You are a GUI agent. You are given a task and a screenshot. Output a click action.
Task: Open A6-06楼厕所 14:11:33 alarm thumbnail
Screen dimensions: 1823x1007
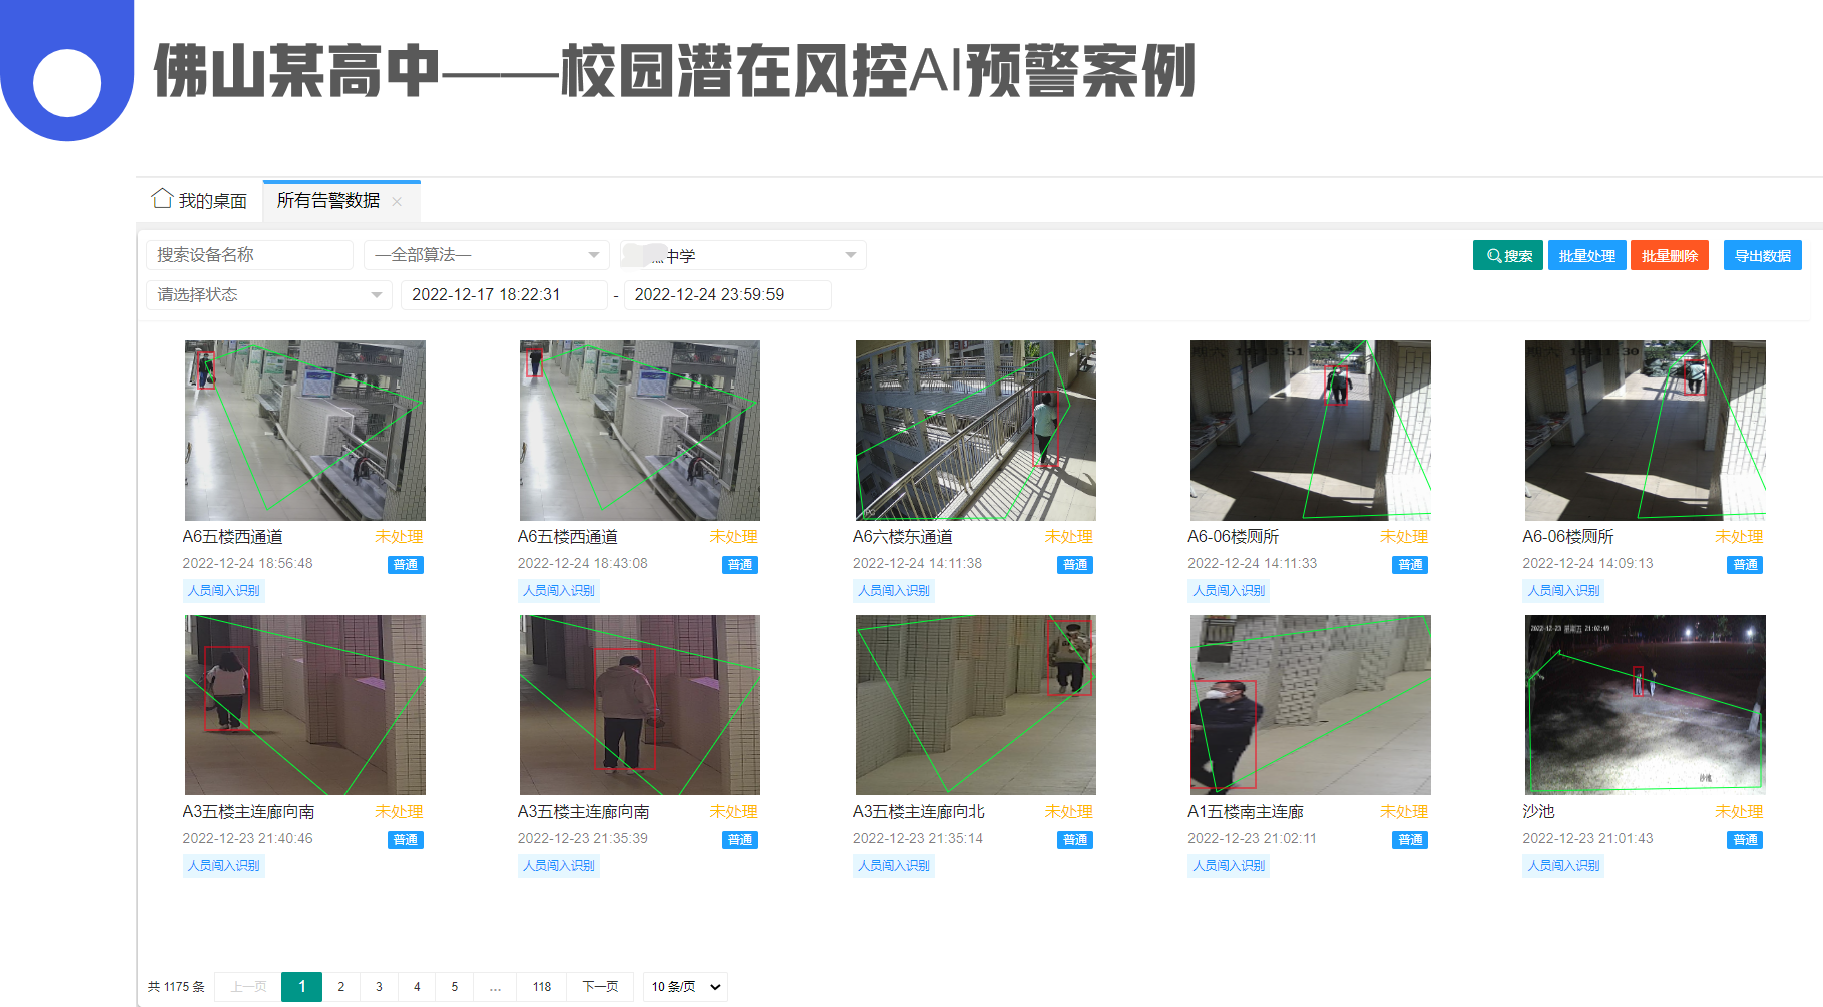click(1310, 430)
